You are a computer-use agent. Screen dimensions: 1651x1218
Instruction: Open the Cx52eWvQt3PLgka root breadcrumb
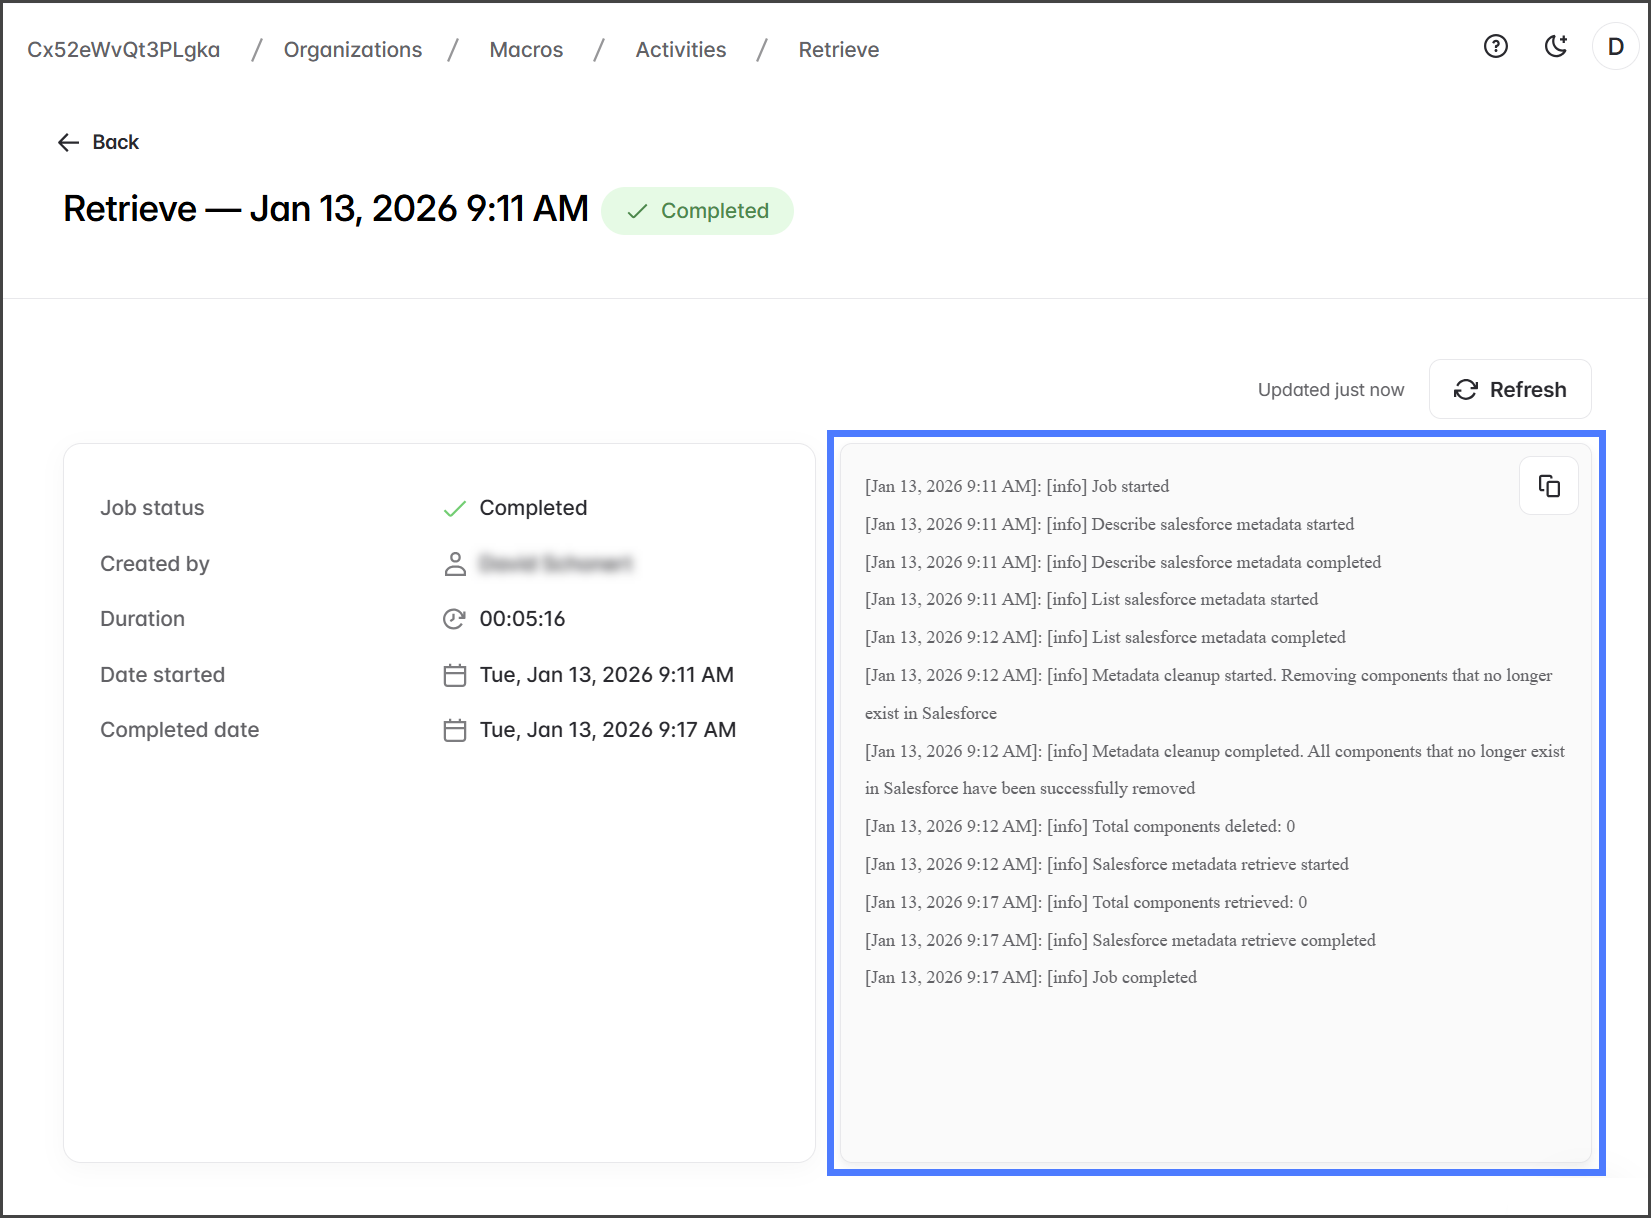pyautogui.click(x=123, y=50)
